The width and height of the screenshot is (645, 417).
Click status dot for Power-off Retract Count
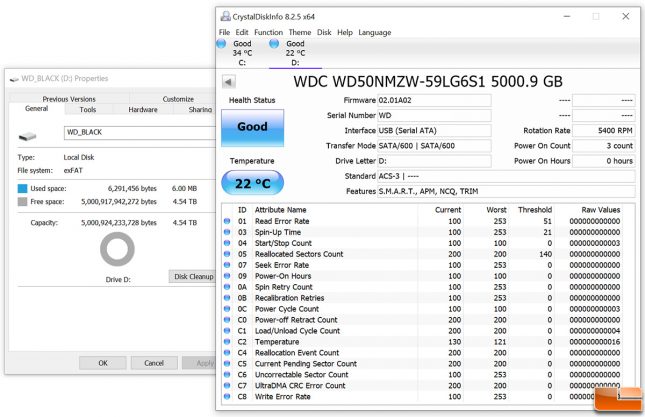point(227,320)
